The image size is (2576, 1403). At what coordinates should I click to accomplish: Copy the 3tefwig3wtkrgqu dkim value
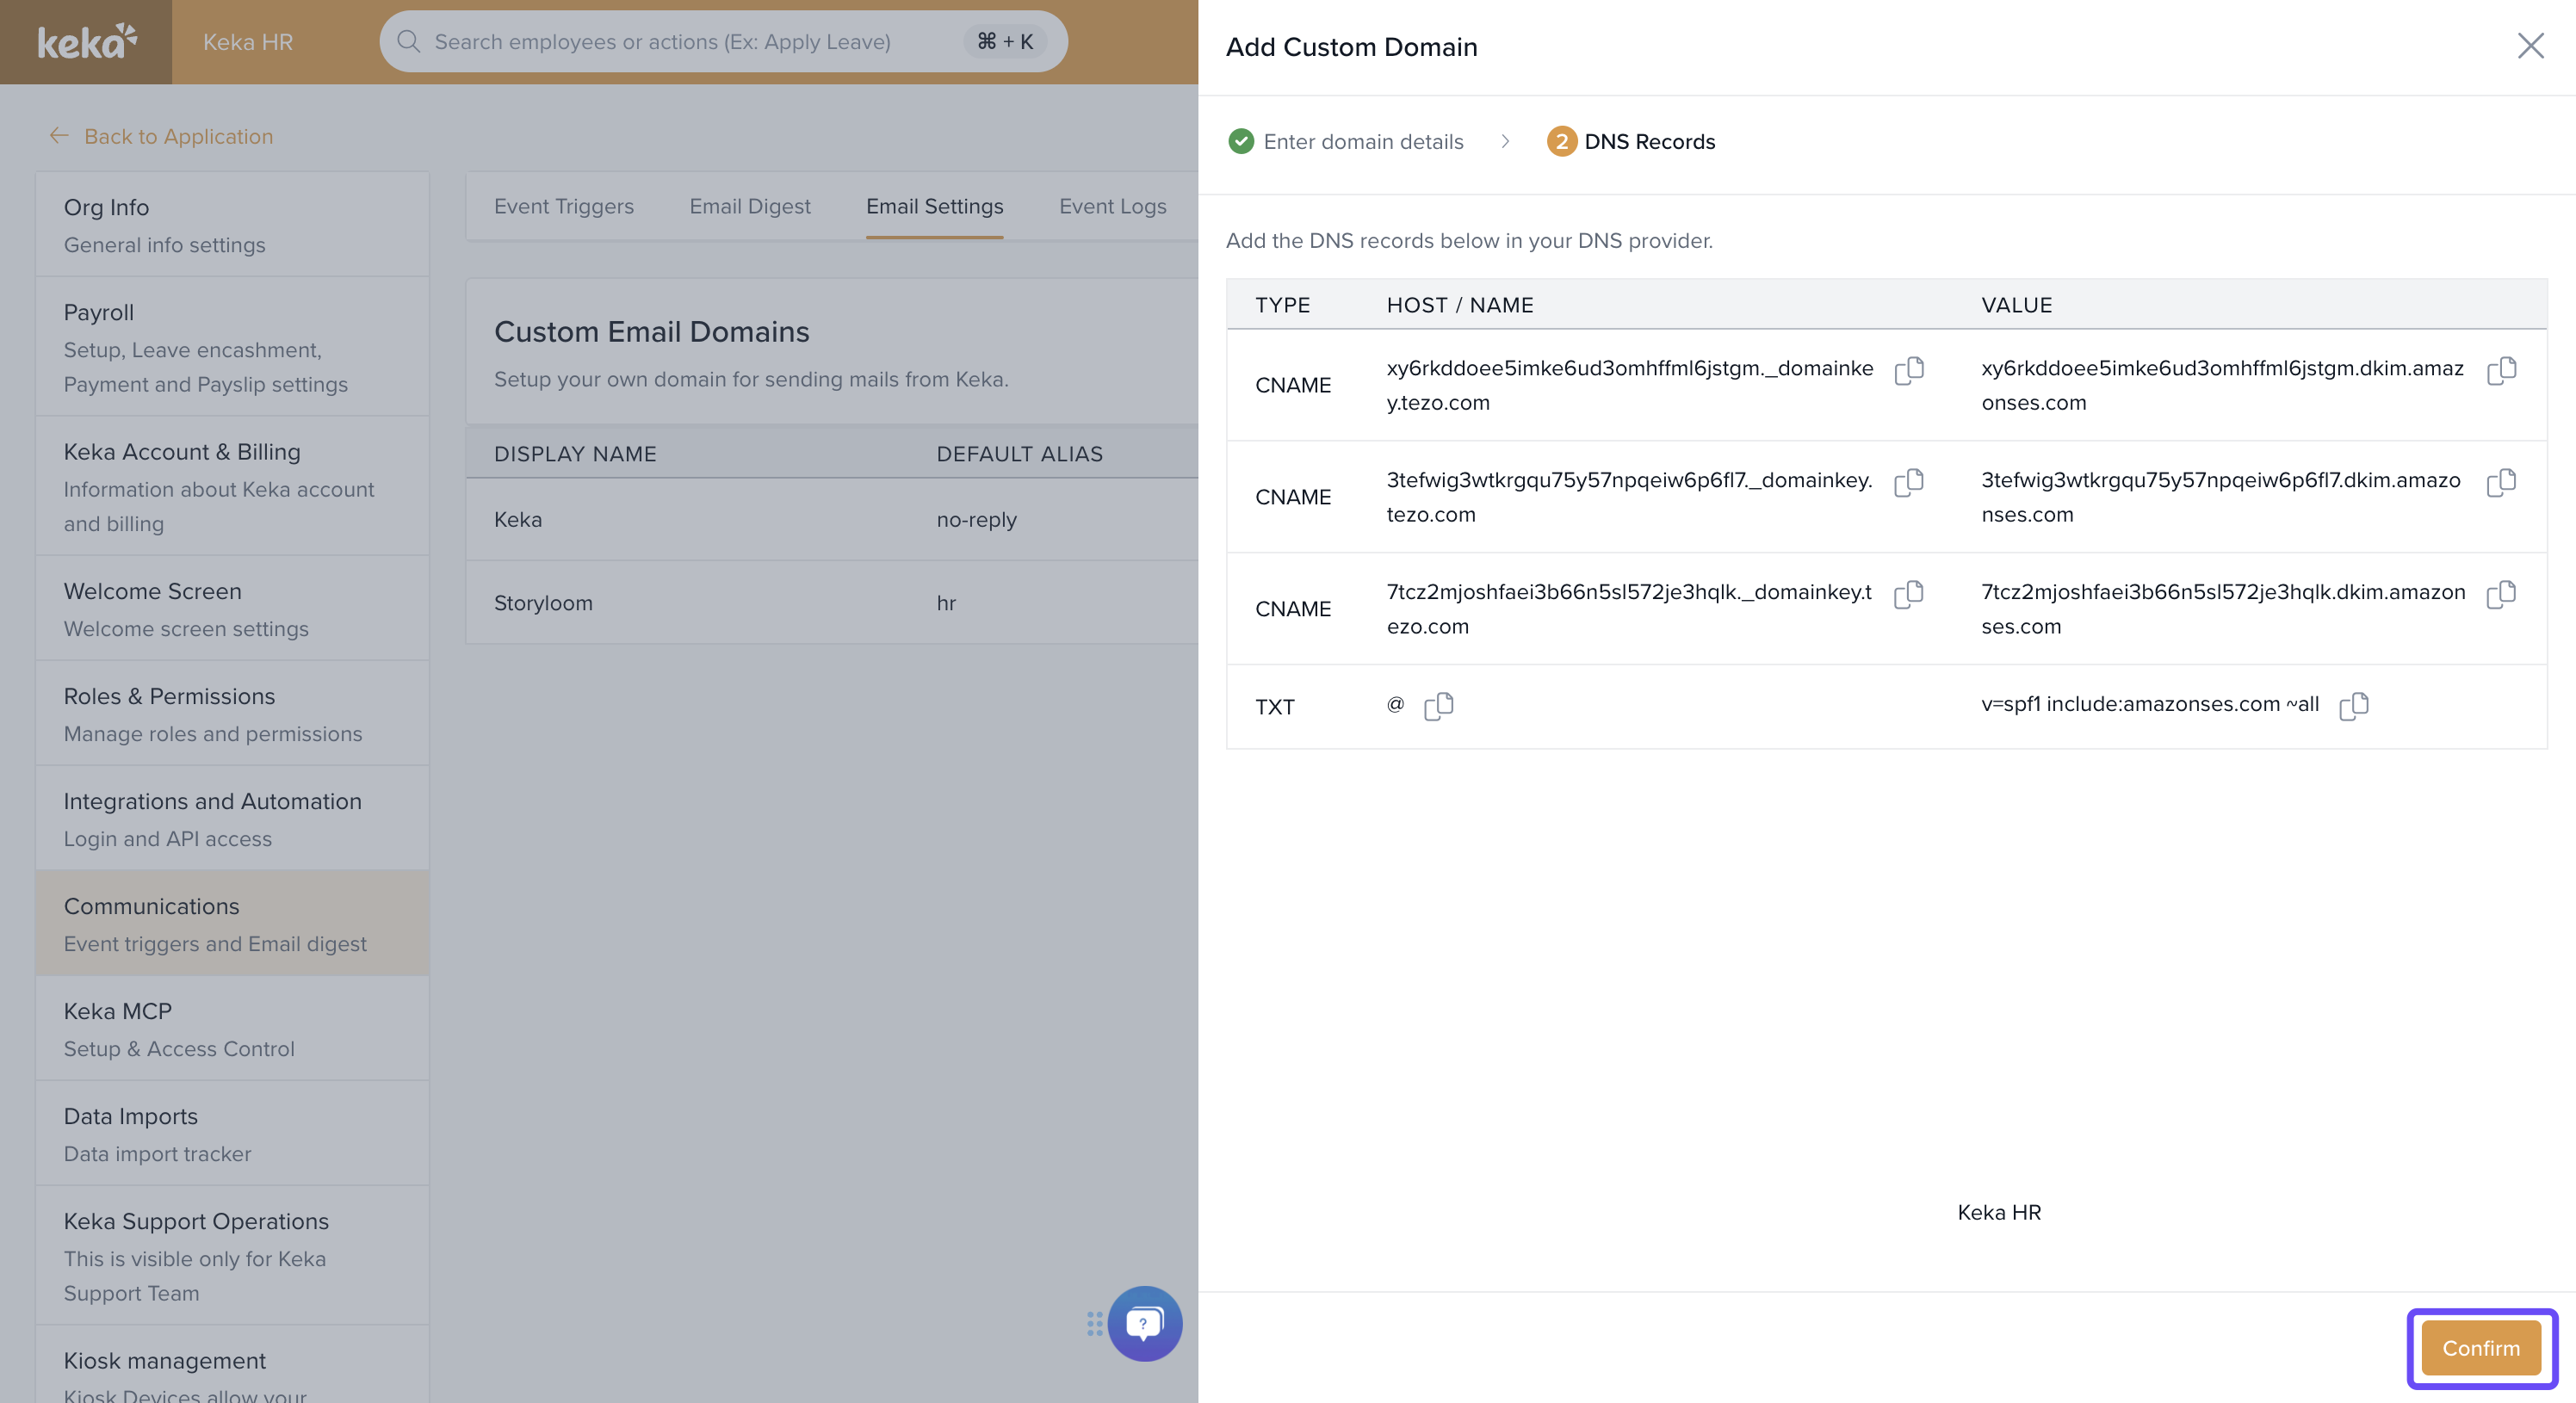(x=2501, y=482)
